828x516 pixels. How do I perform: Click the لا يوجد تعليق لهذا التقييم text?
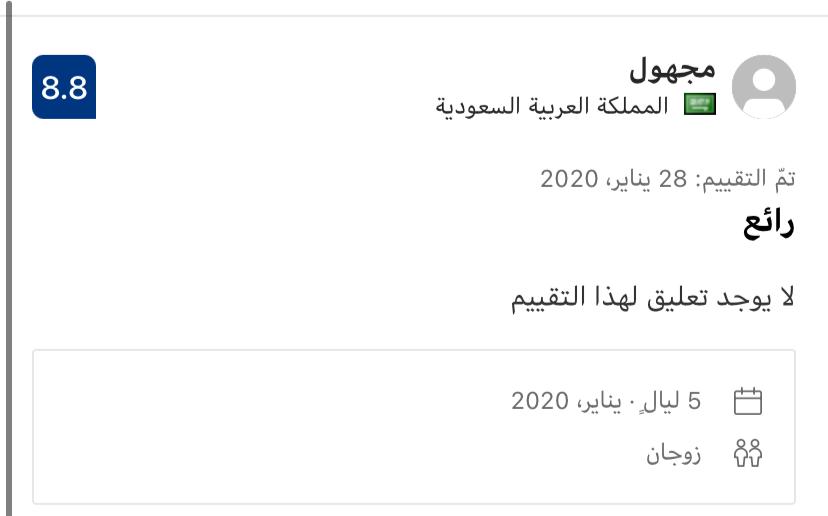click(653, 298)
